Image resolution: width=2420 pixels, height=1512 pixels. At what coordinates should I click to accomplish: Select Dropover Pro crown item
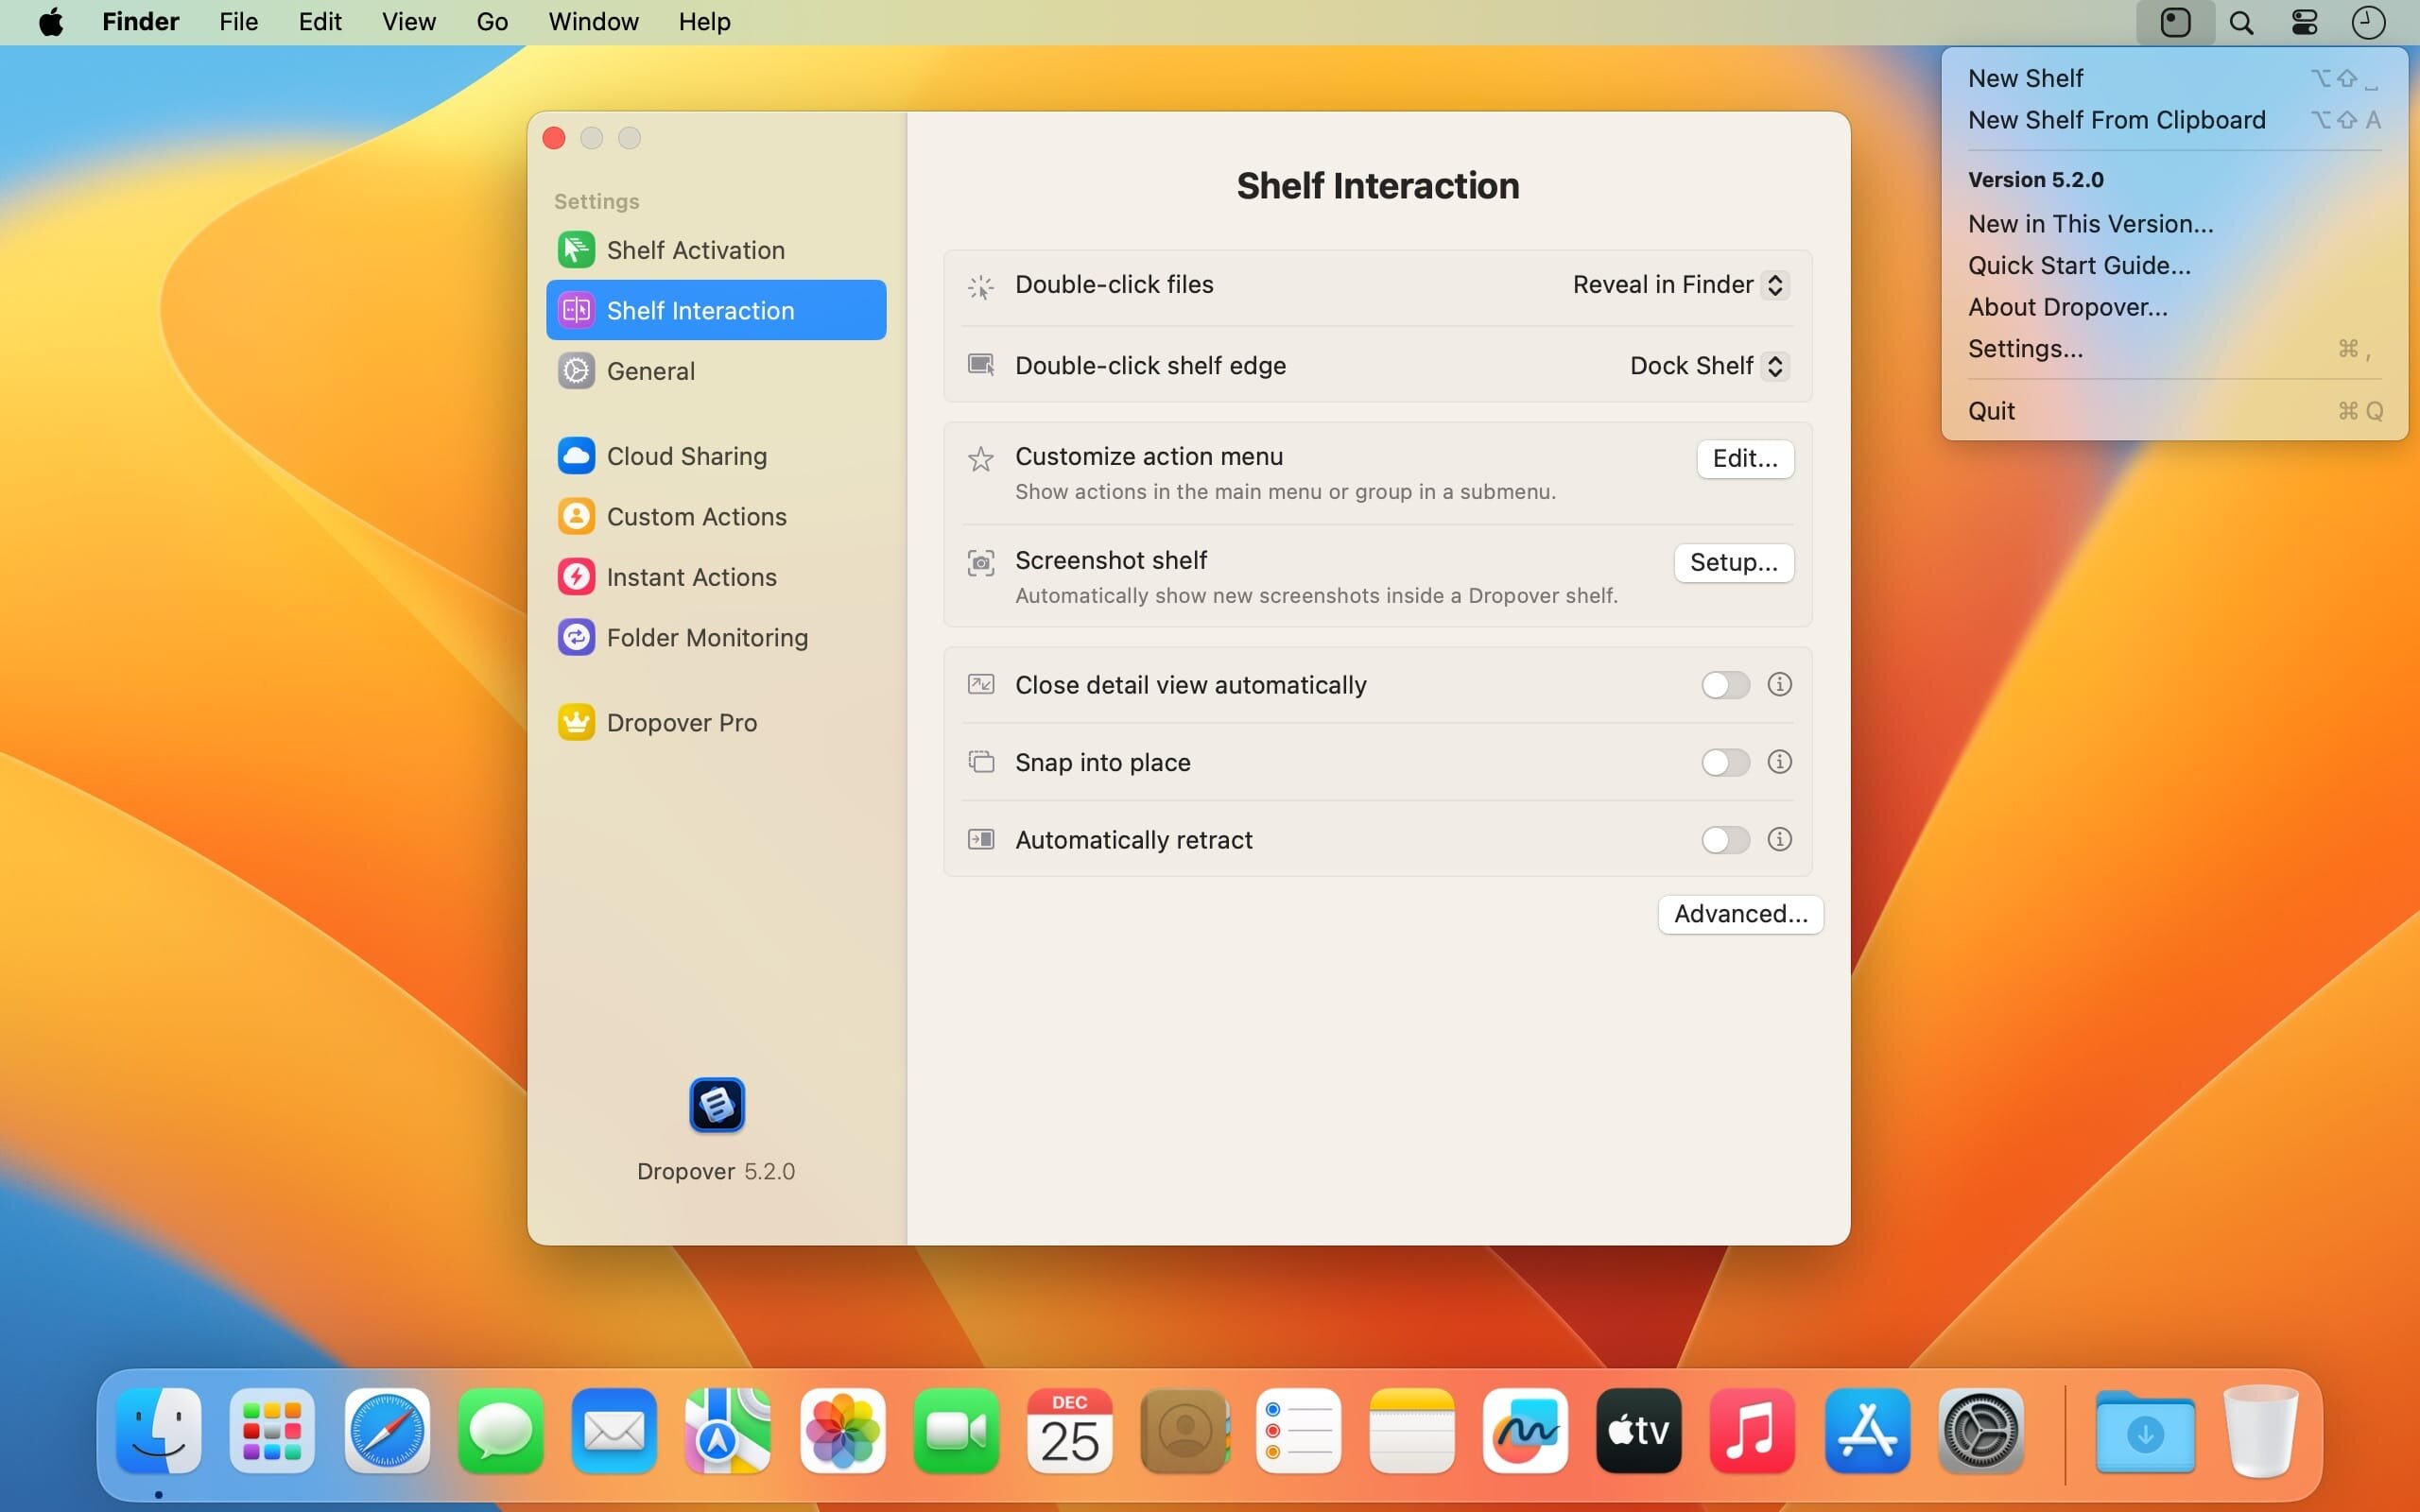coord(681,723)
